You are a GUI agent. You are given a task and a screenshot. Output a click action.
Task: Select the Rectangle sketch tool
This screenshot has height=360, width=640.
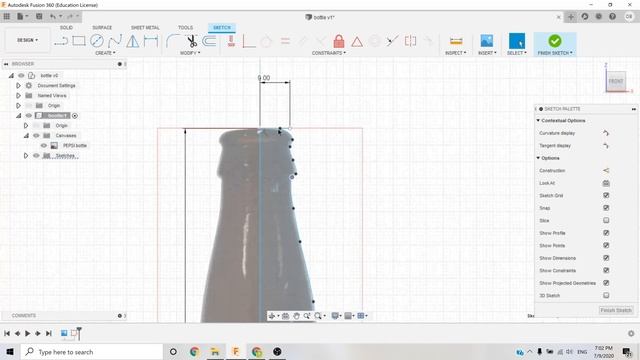coord(79,41)
